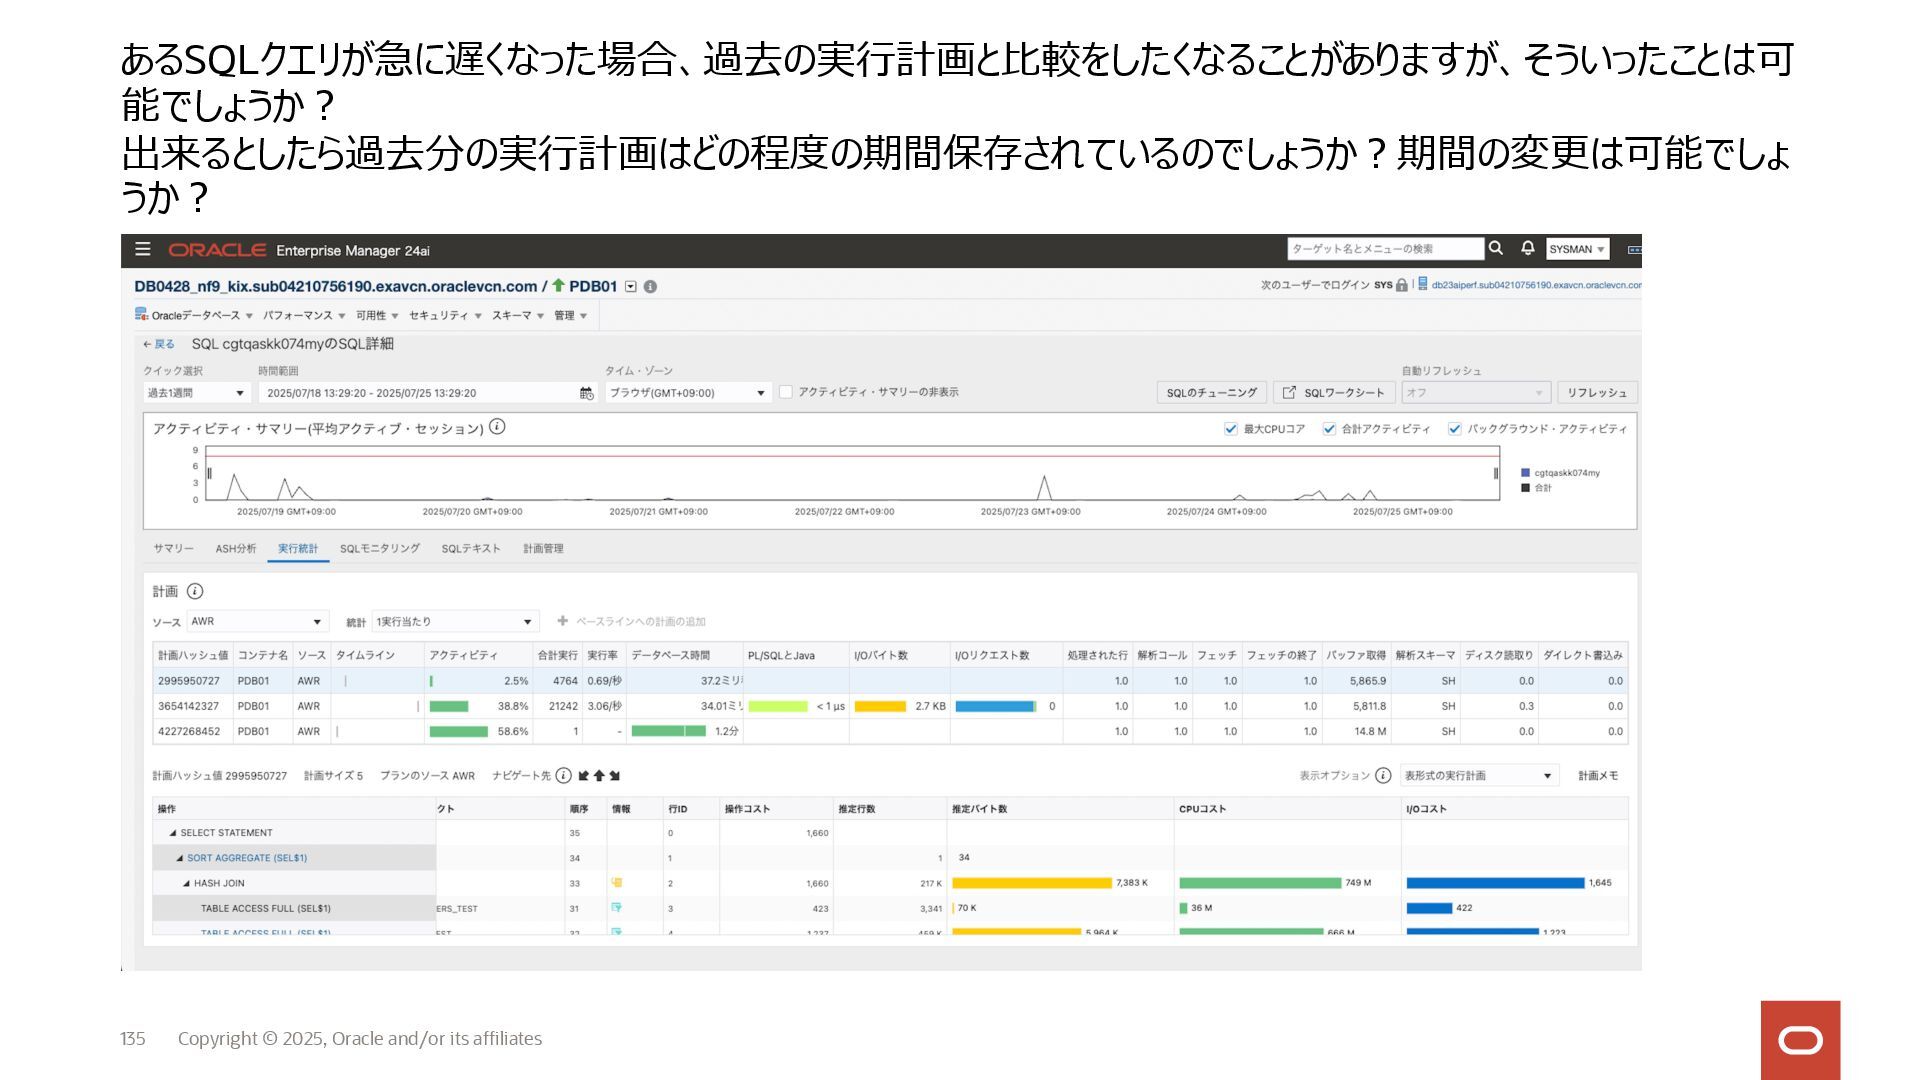The width and height of the screenshot is (1920, 1080).
Task: Click the plus icon for baseline plan add
Action: point(563,621)
